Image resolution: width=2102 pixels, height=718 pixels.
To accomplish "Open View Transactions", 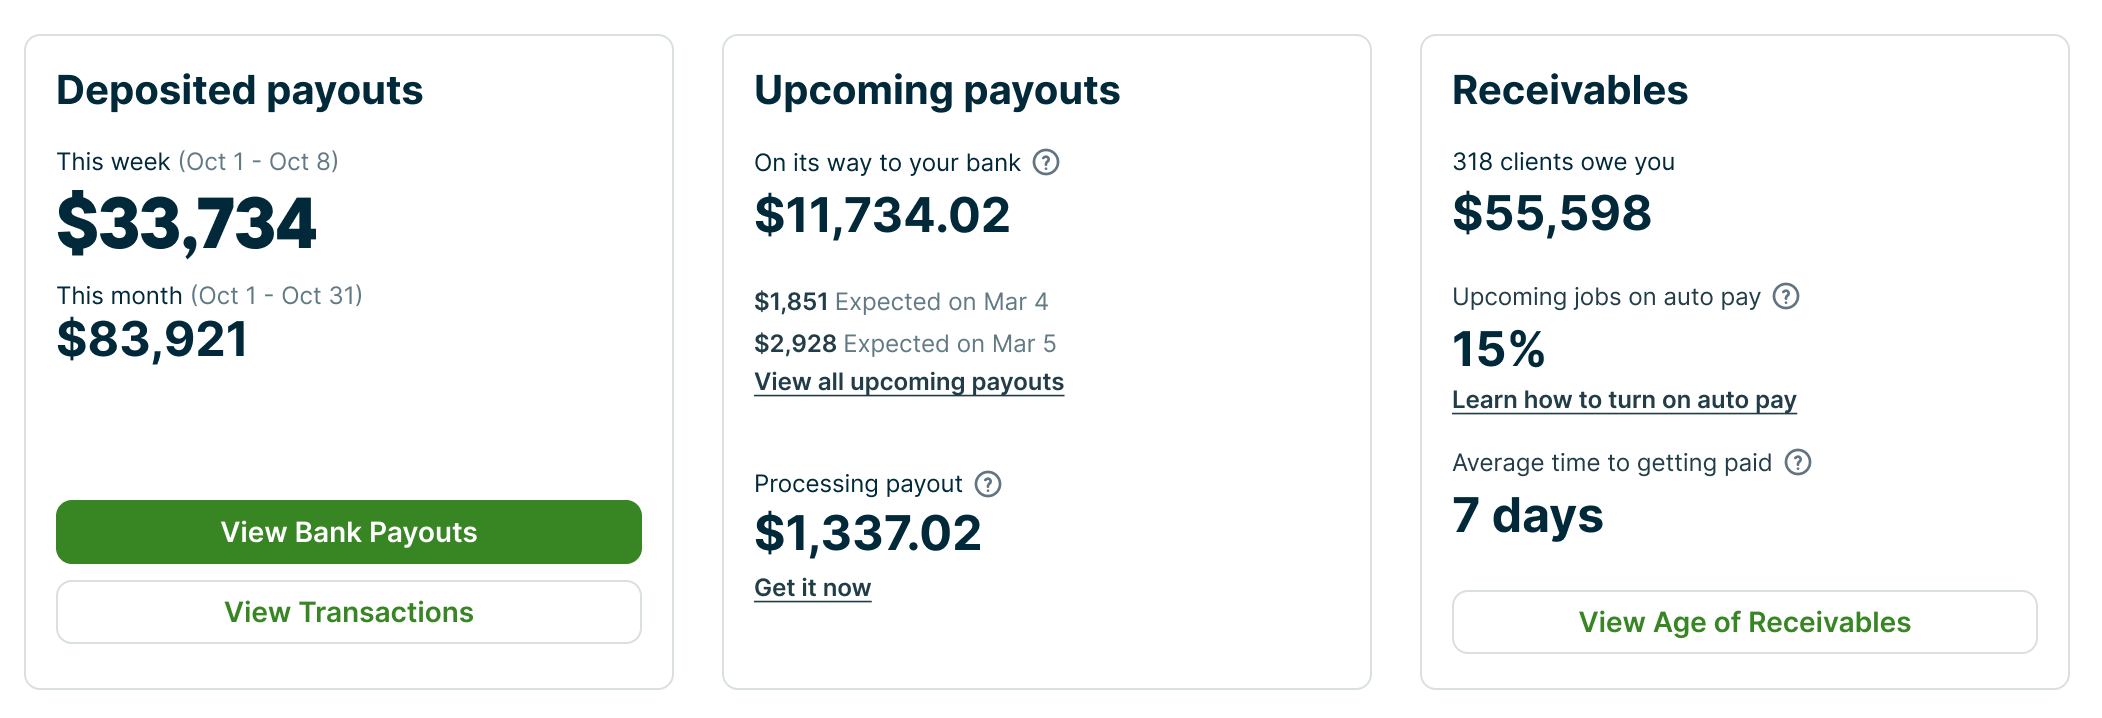I will click(348, 612).
